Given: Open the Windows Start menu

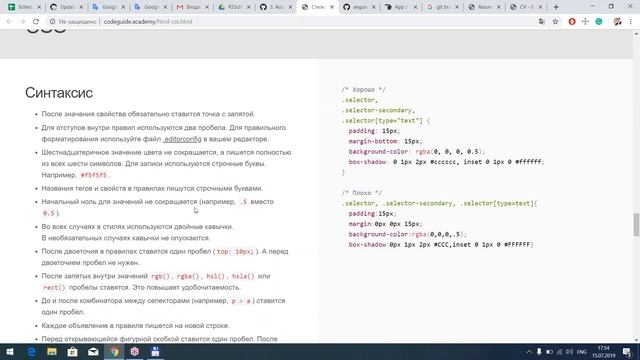Looking at the screenshot, I should point(10,352).
